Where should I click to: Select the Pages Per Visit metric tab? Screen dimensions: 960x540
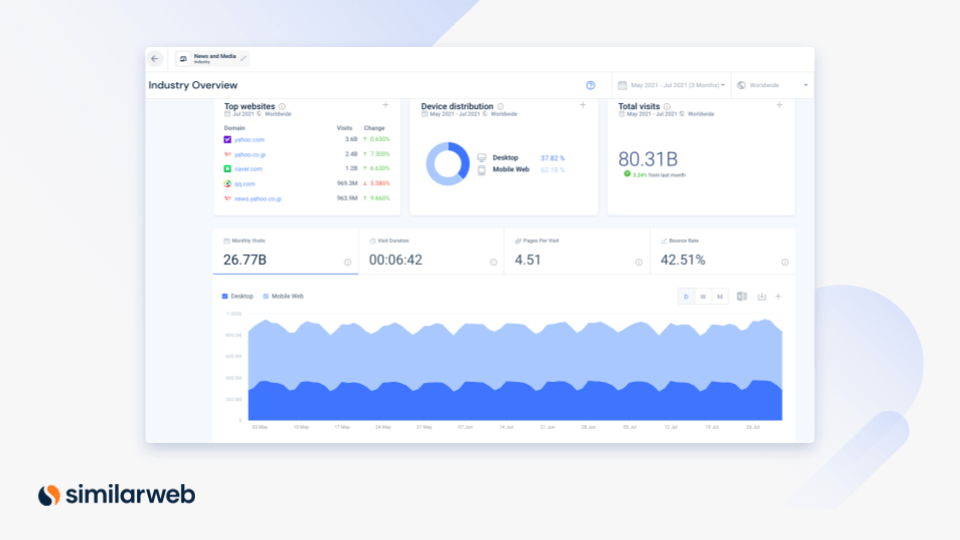[577, 252]
